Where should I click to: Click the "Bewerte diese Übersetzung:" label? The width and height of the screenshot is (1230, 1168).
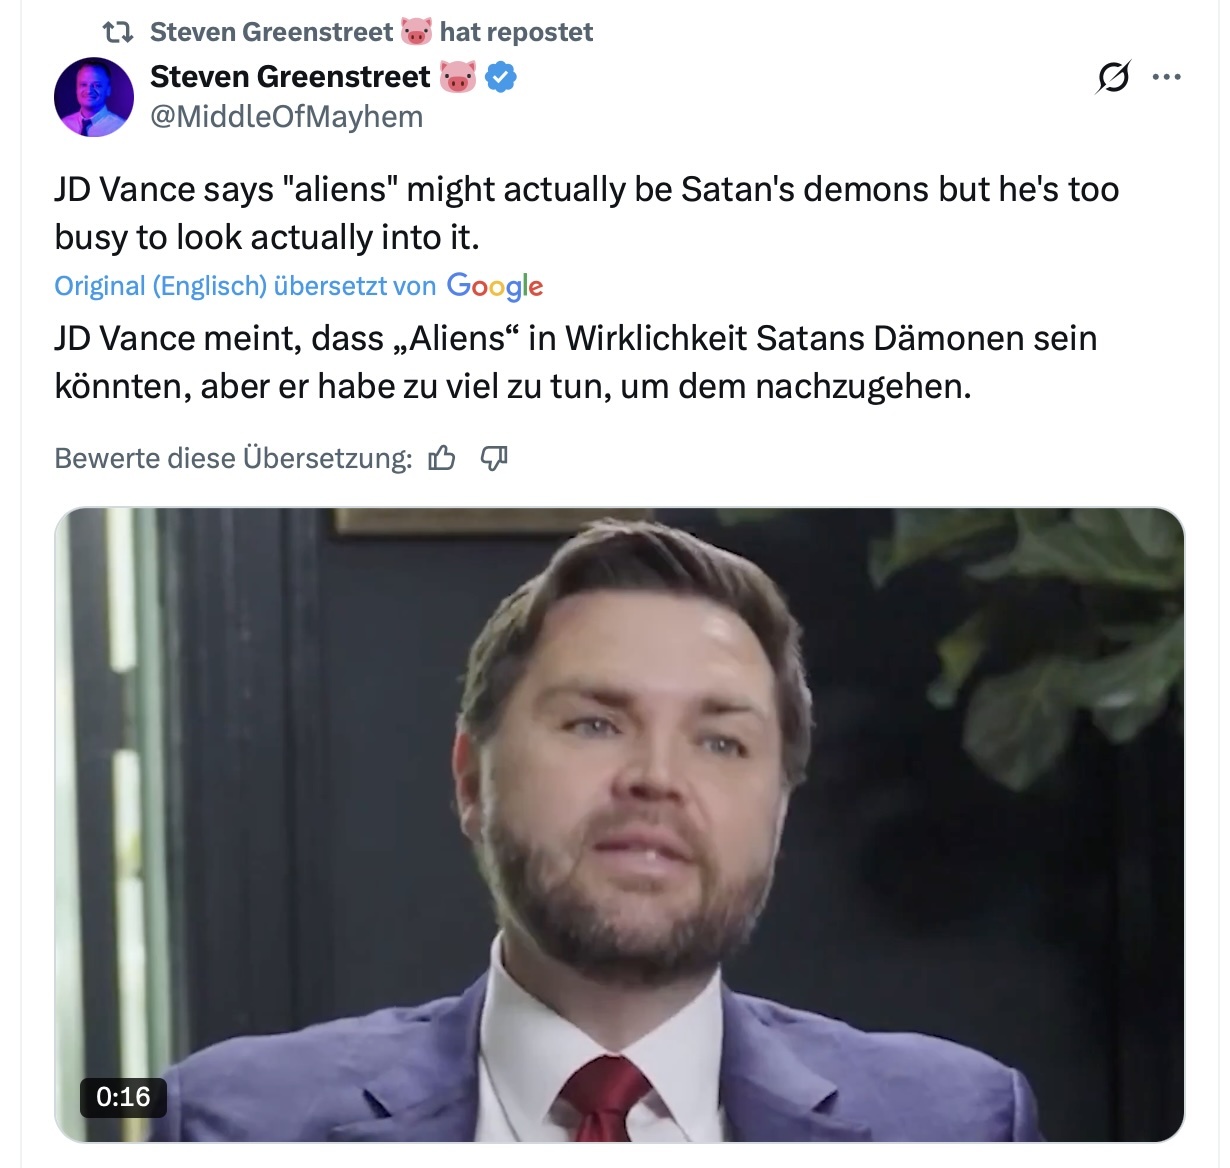(x=233, y=458)
